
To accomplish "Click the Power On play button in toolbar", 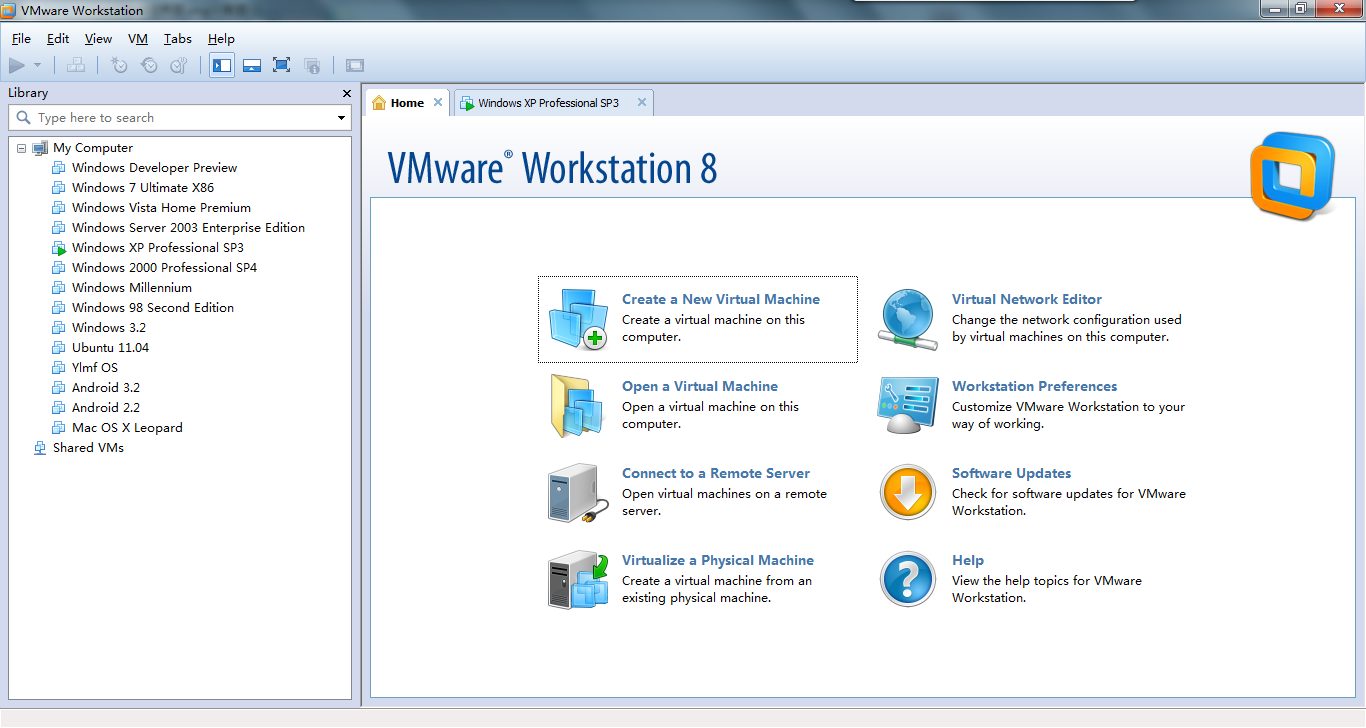I will pyautogui.click(x=16, y=65).
